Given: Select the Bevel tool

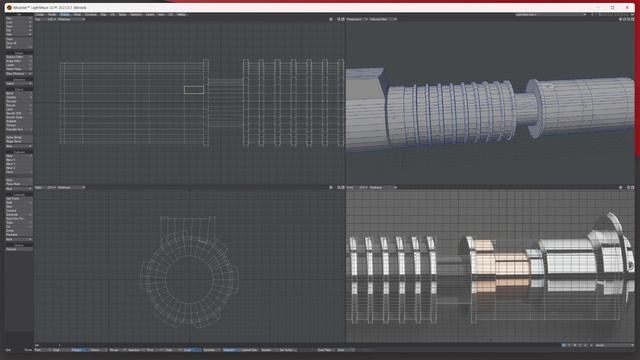Looking at the screenshot, I should point(19,93).
